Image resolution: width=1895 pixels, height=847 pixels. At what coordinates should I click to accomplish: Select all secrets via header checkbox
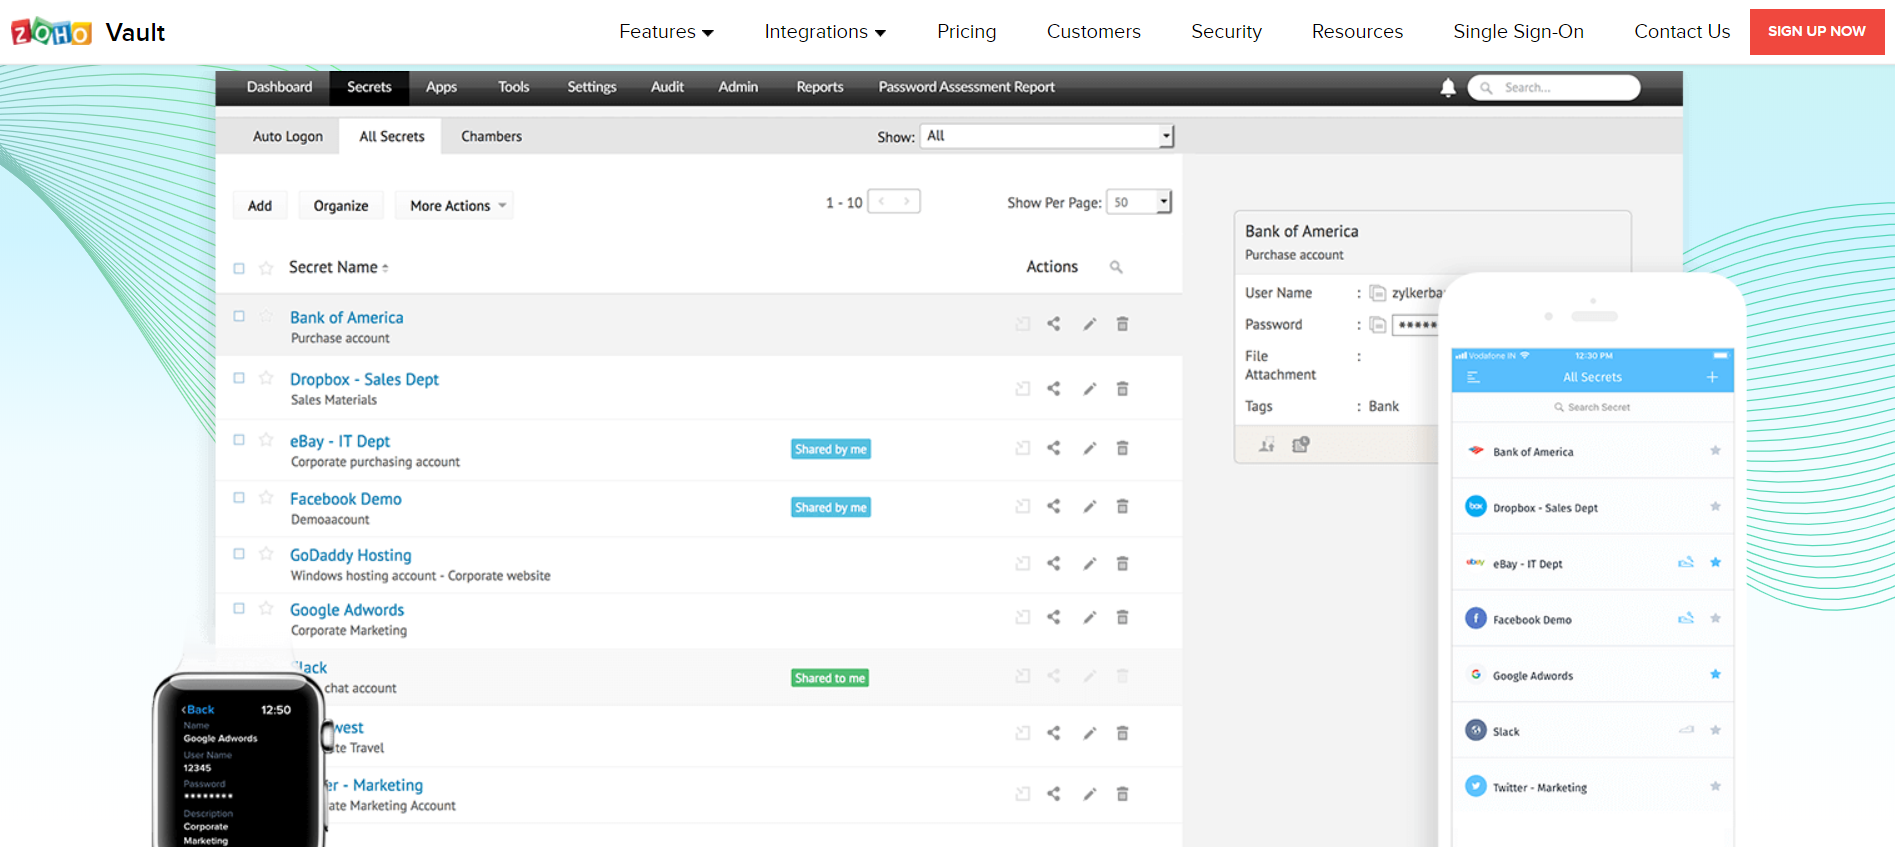239,268
